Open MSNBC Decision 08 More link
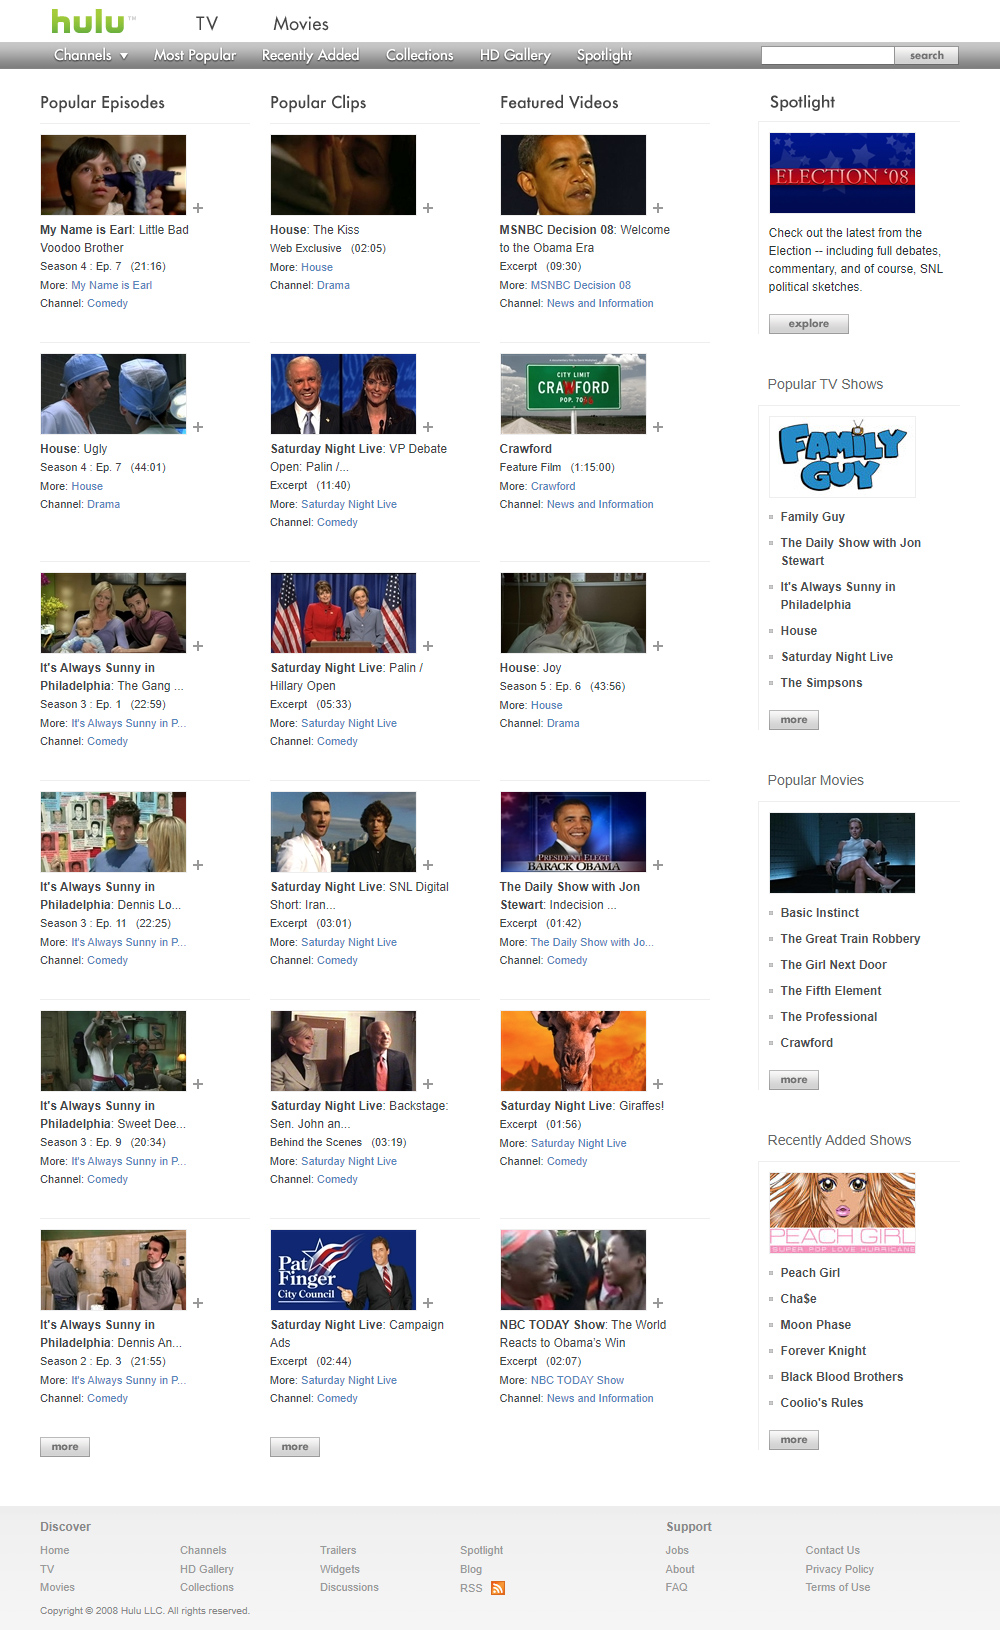The width and height of the screenshot is (1000, 1630). click(581, 285)
